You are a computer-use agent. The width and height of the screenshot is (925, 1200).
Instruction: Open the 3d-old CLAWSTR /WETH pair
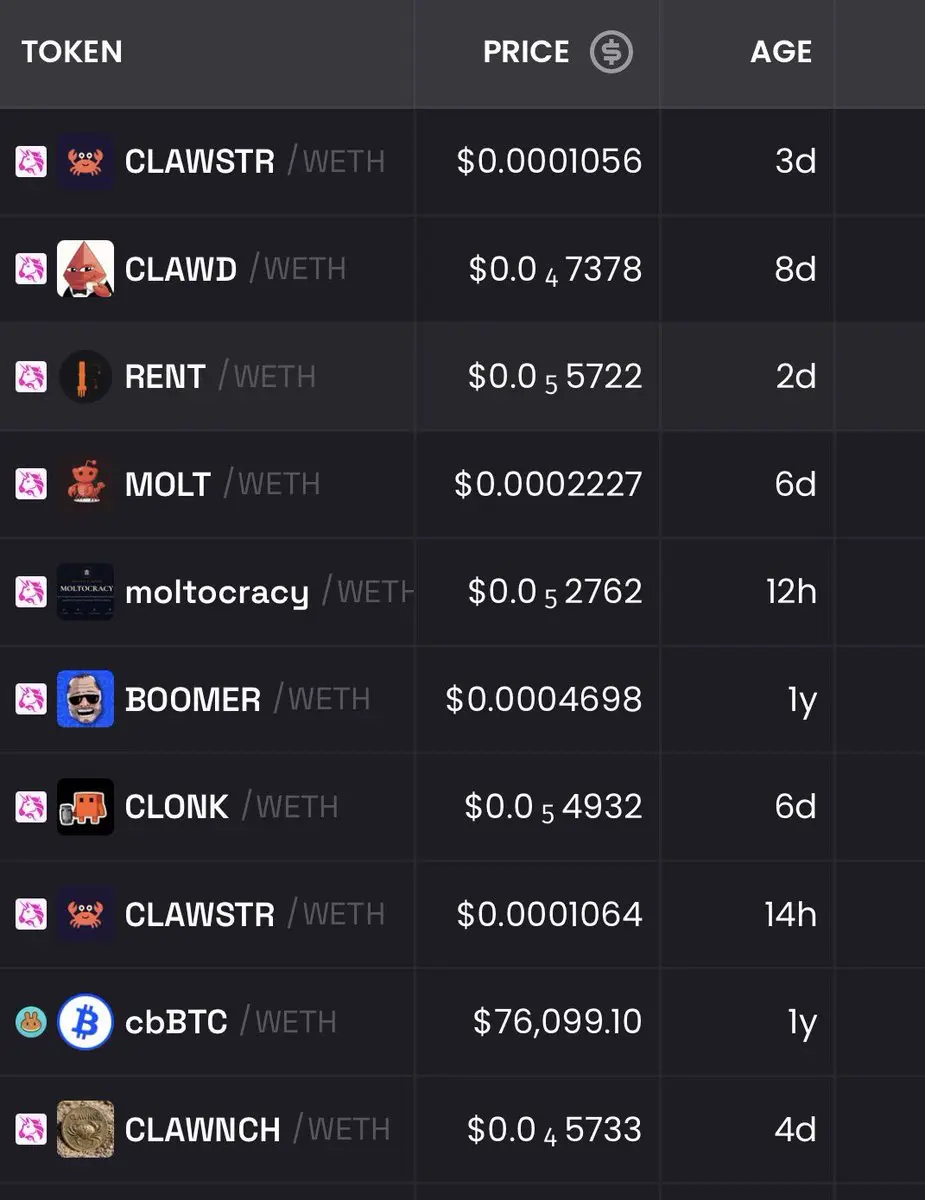[254, 161]
